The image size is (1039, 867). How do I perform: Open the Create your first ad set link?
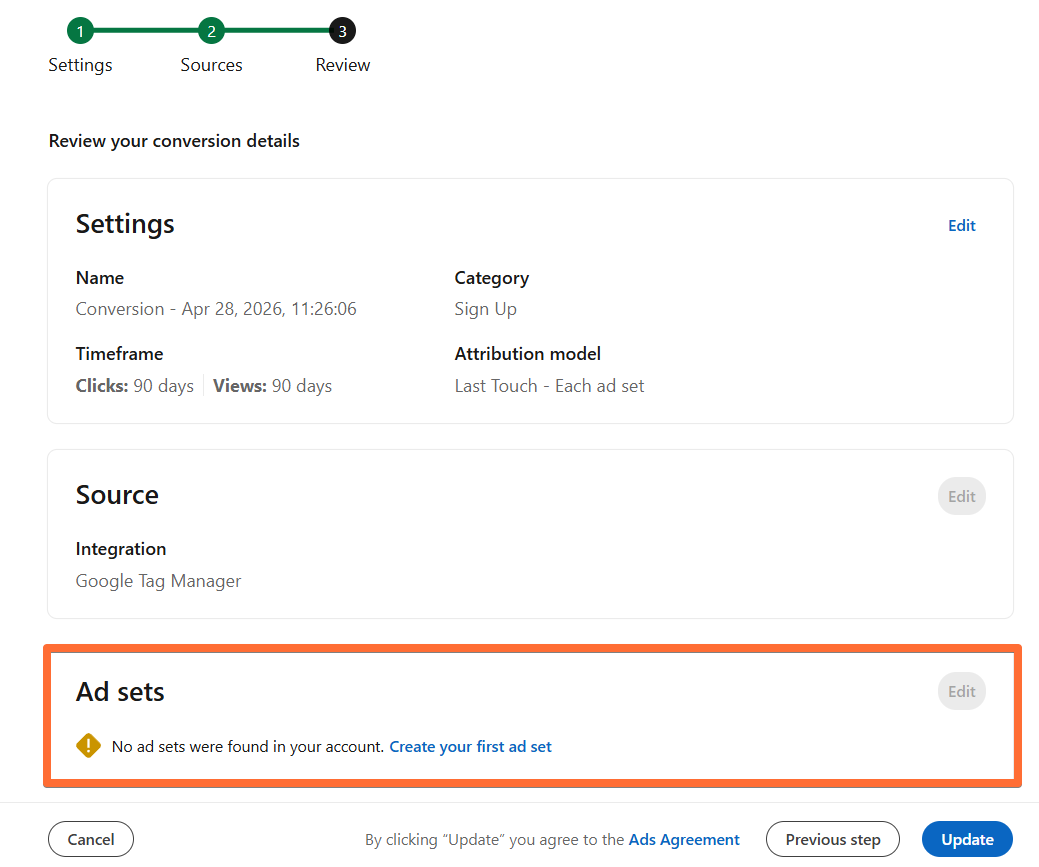pyautogui.click(x=470, y=746)
